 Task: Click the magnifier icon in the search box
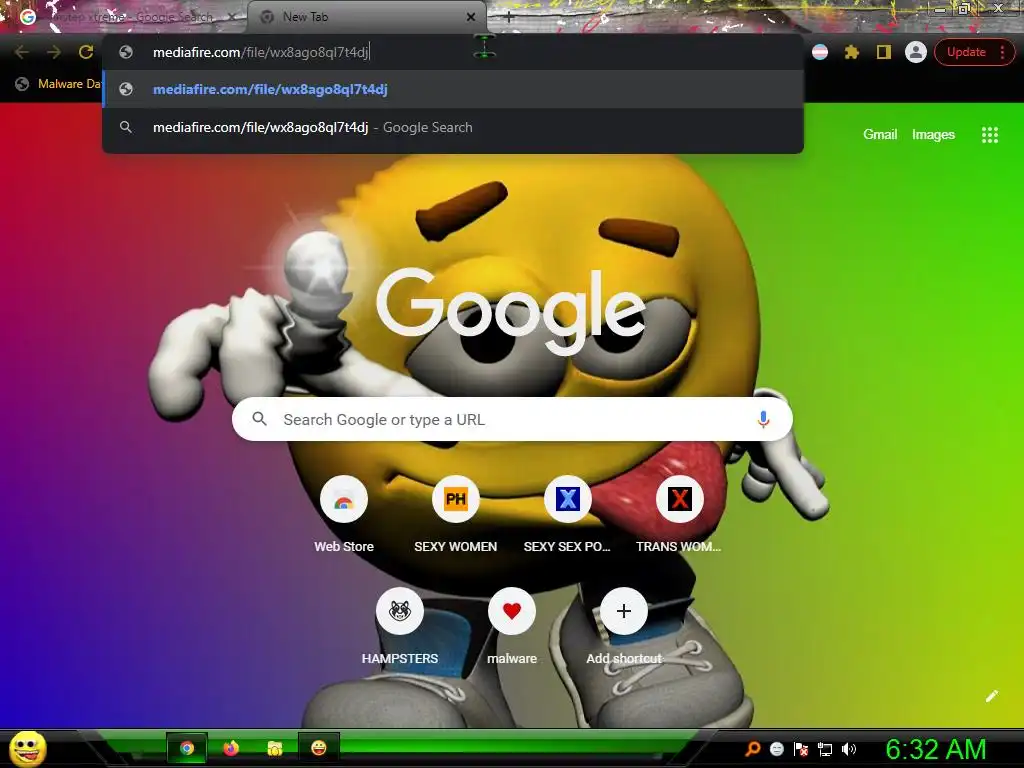pyautogui.click(x=259, y=419)
